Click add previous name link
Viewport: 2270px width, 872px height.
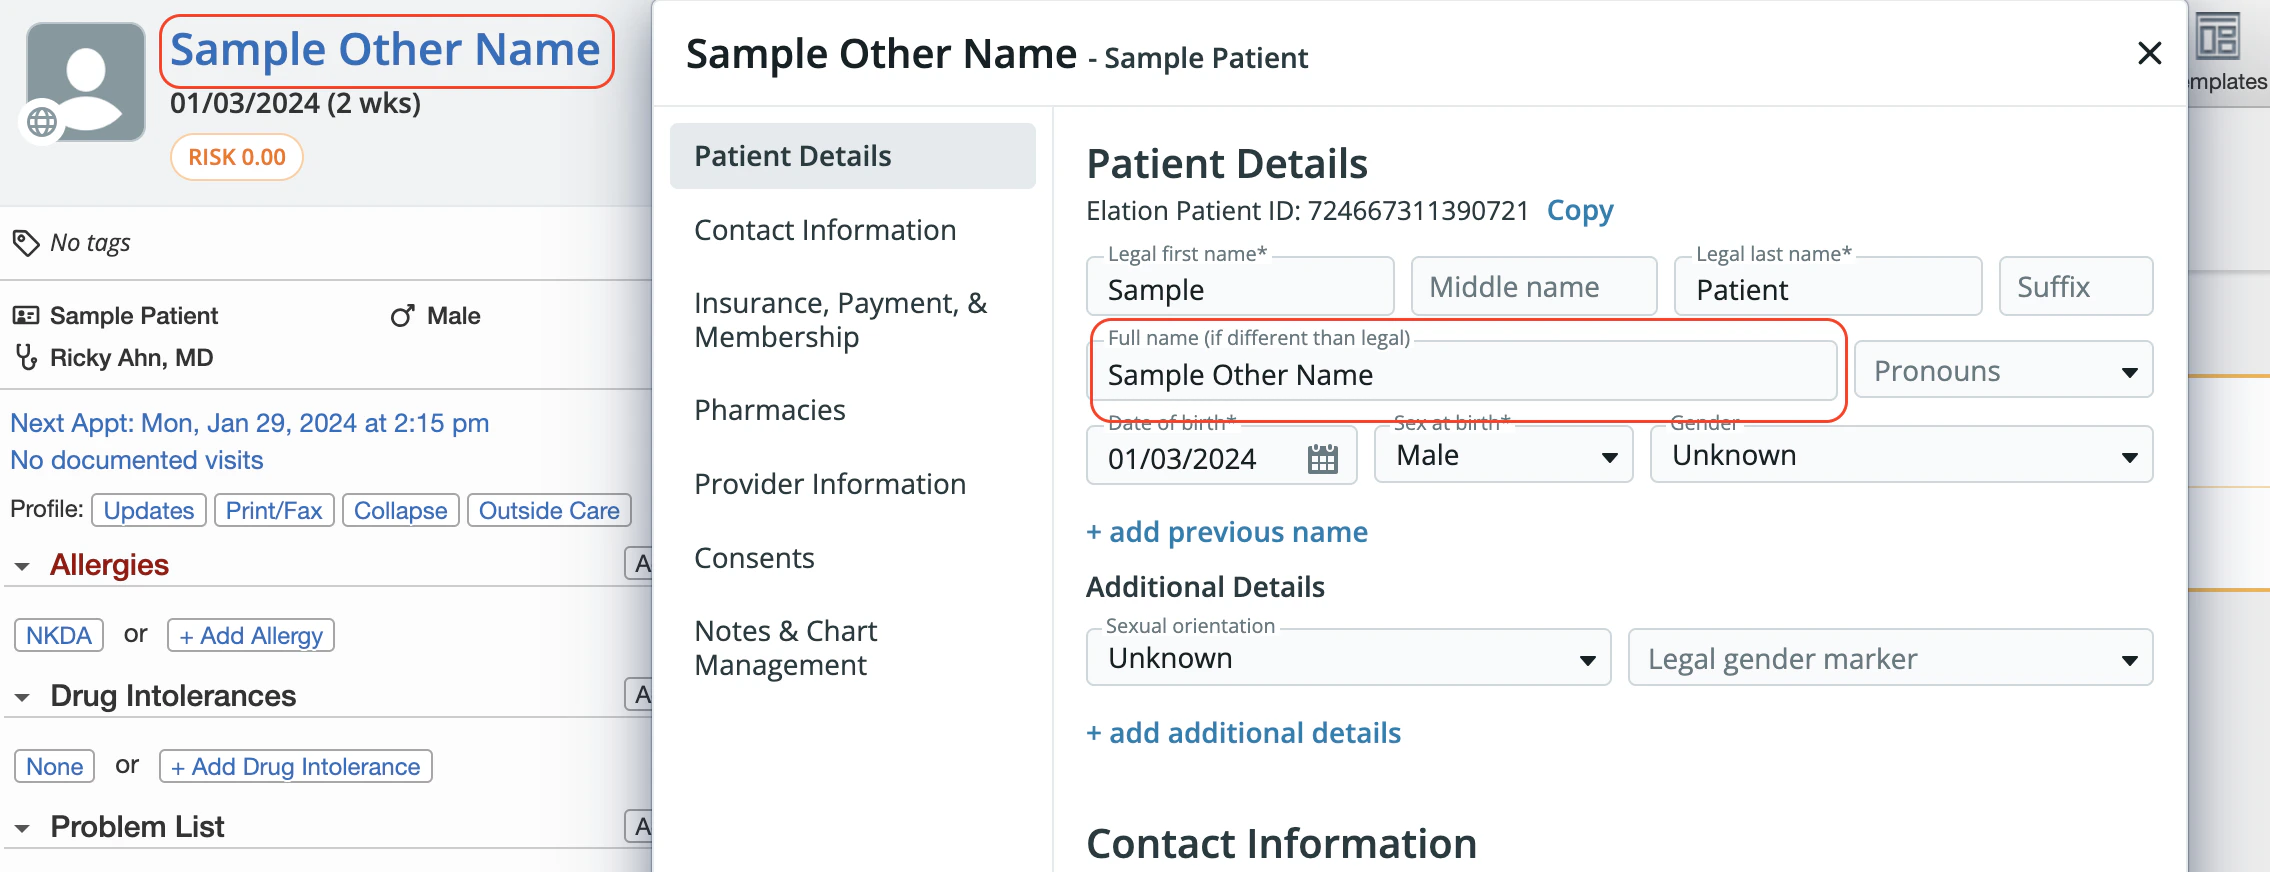pyautogui.click(x=1227, y=532)
